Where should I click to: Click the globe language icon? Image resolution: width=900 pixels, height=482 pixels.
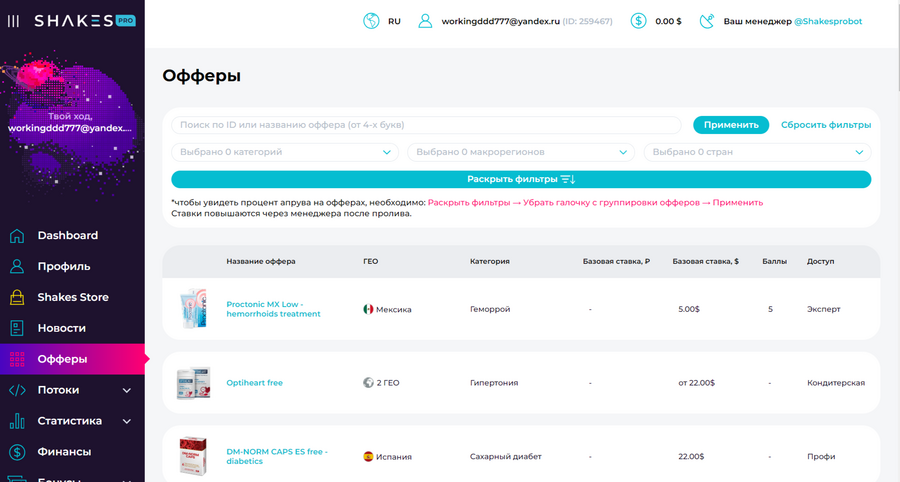pyautogui.click(x=371, y=21)
